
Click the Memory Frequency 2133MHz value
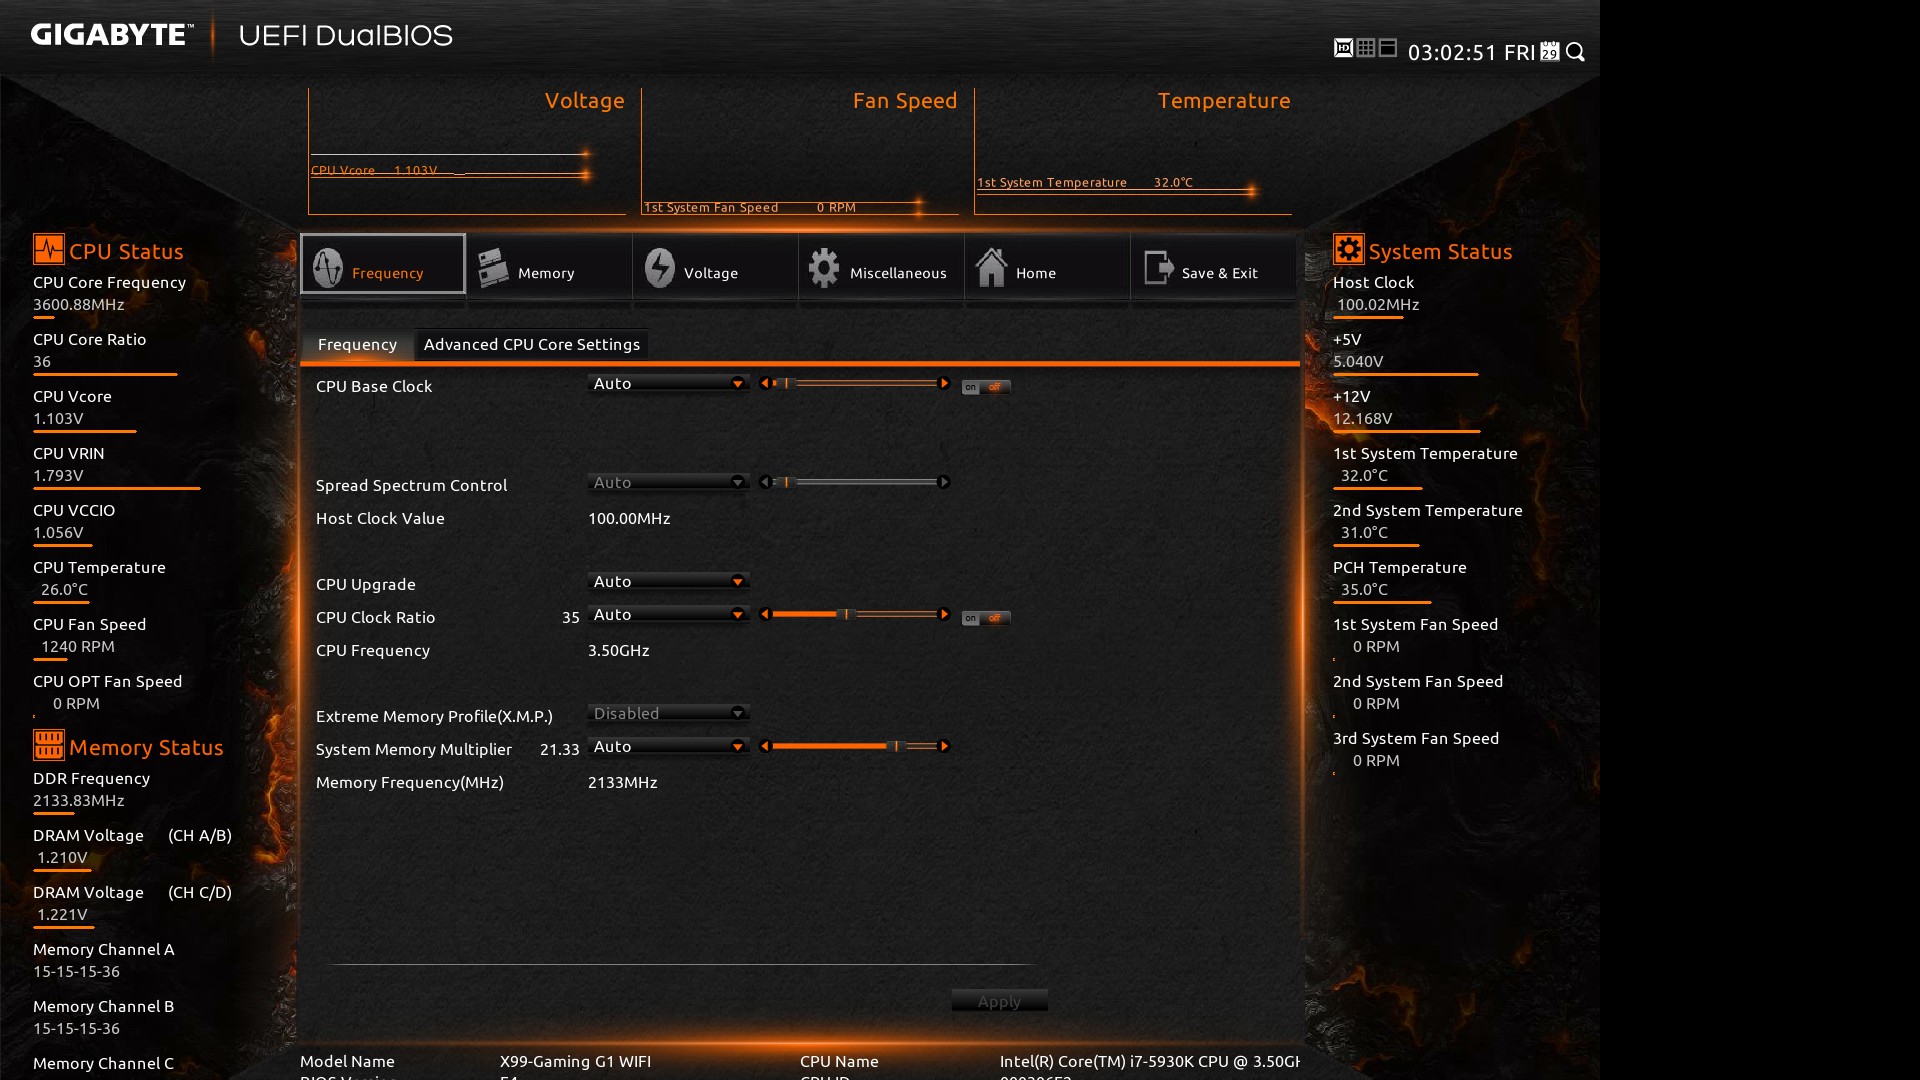pyautogui.click(x=622, y=782)
